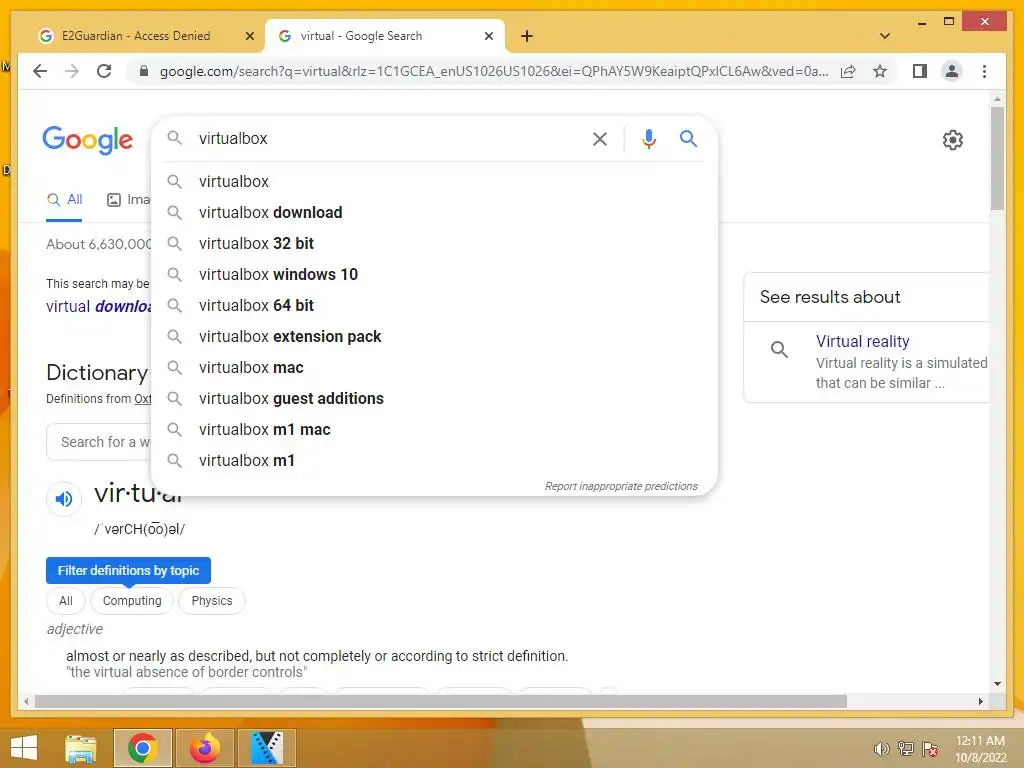Select 'virtualbox extension pack' suggestion
Screen dimensions: 1024x768
point(434,336)
